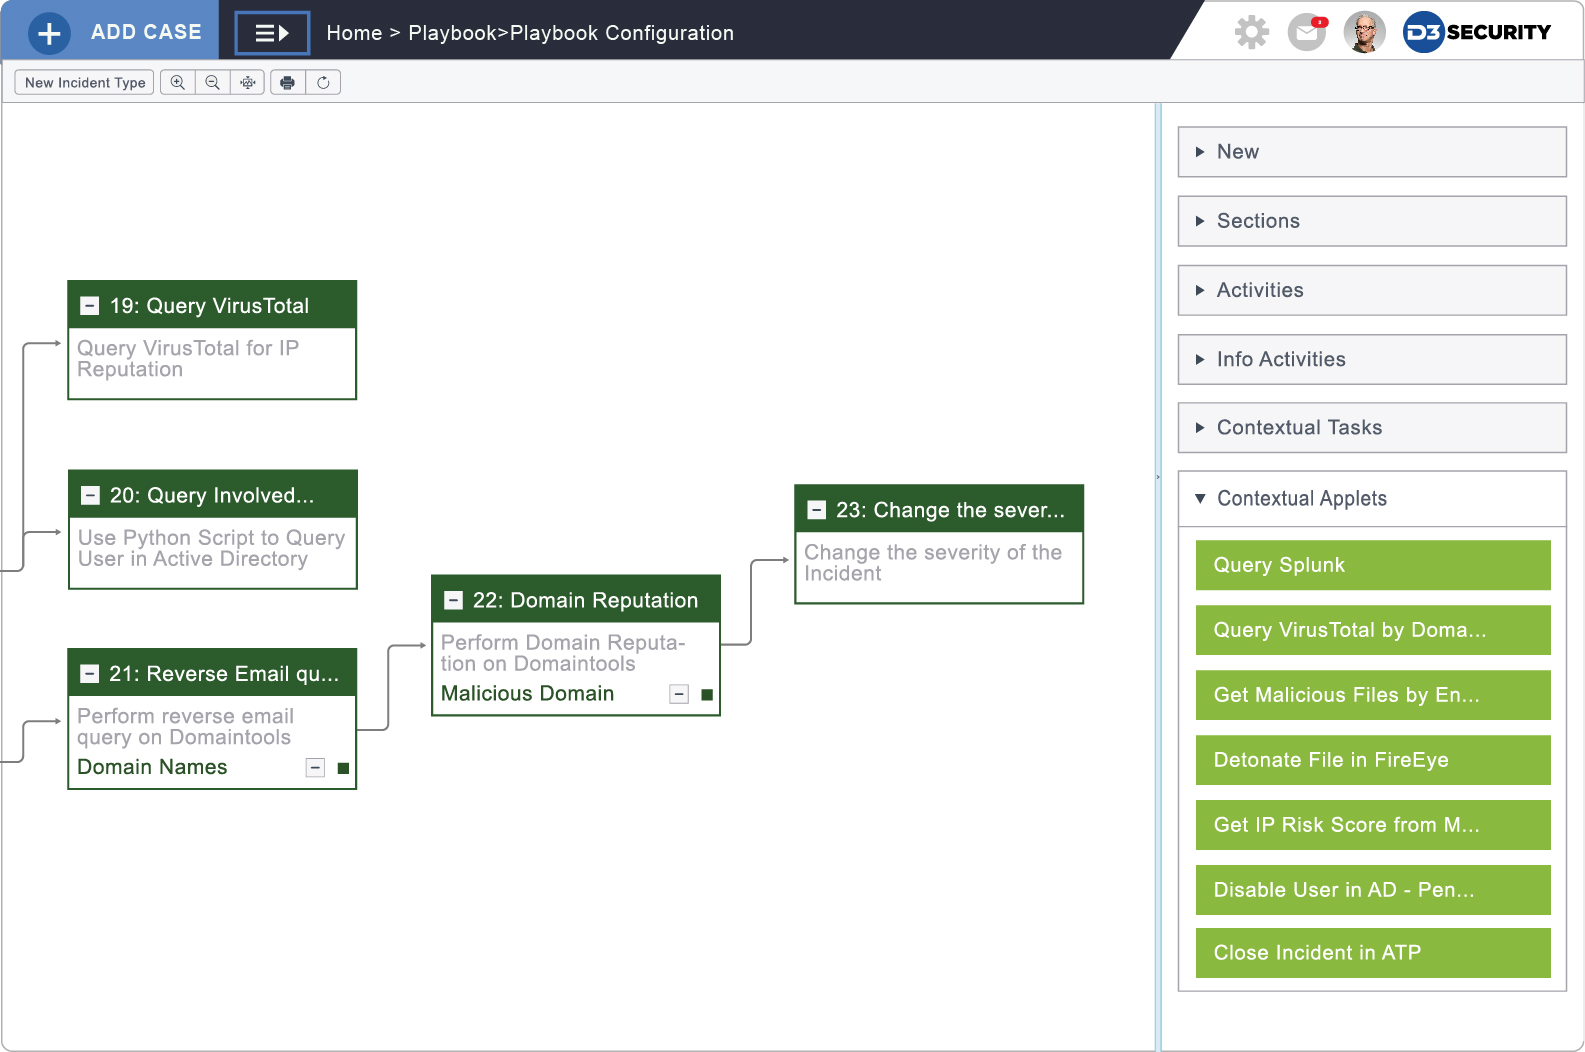Screen dimensions: 1585x1052
Task: Collapse the Contextual Applets panel
Action: tap(1372, 499)
